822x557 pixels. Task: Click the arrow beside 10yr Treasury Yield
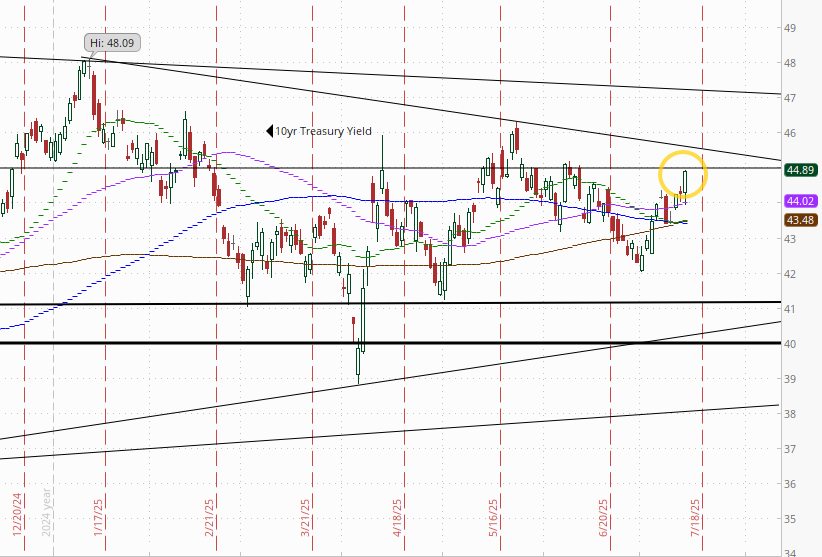(x=269, y=131)
